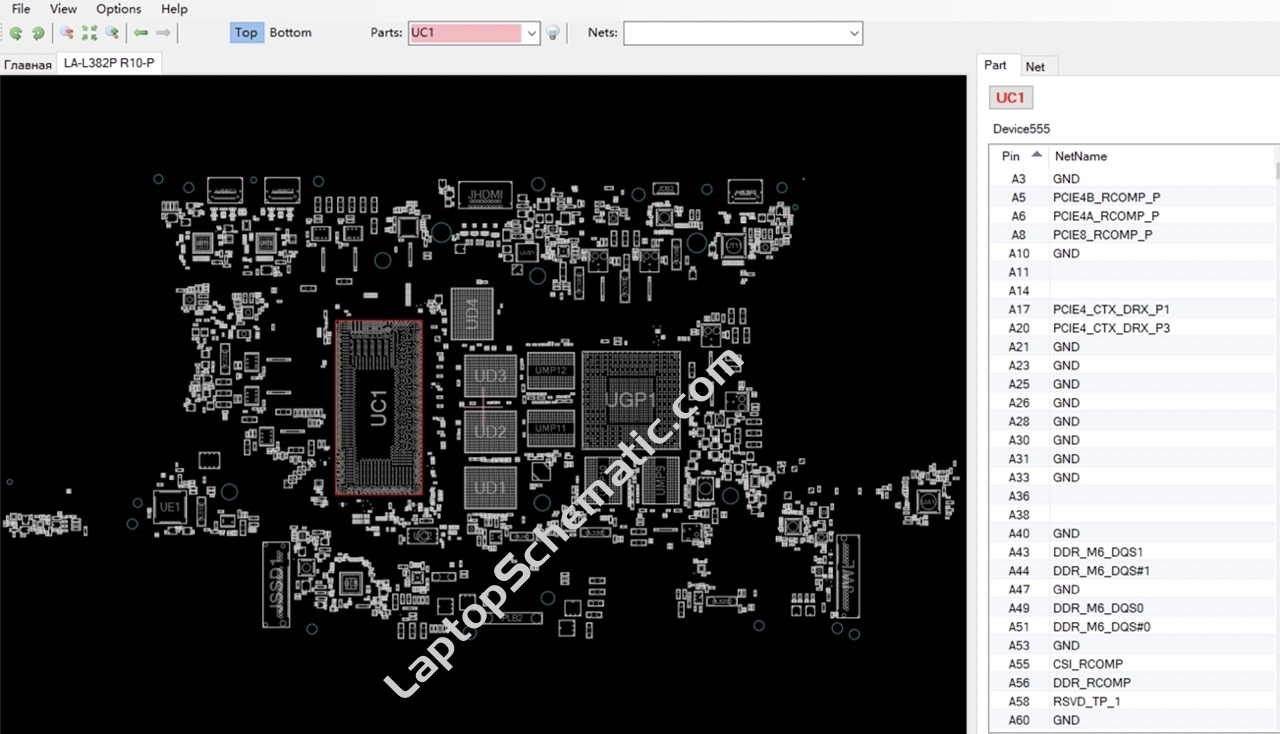Image resolution: width=1280 pixels, height=734 pixels.
Task: Select the UD3 component on the board
Action: (x=490, y=376)
